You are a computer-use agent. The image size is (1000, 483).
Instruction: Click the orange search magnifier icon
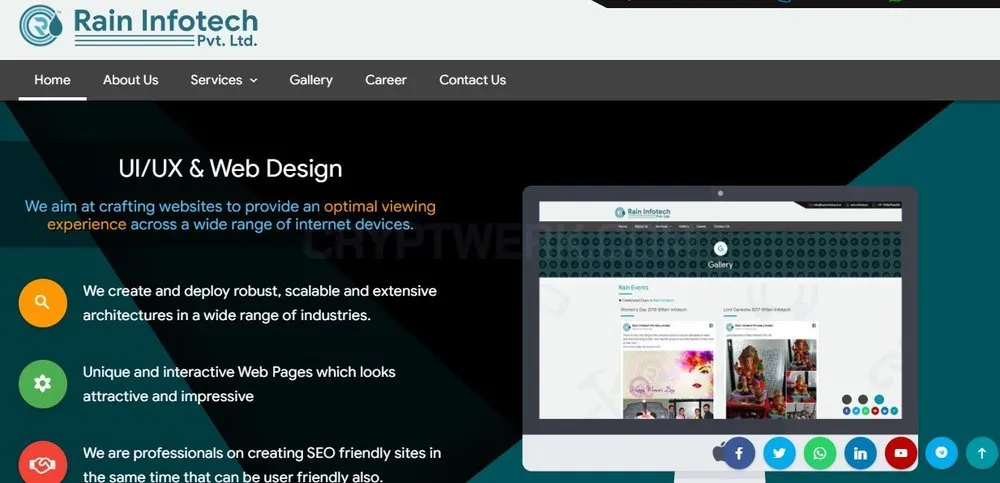pos(43,302)
